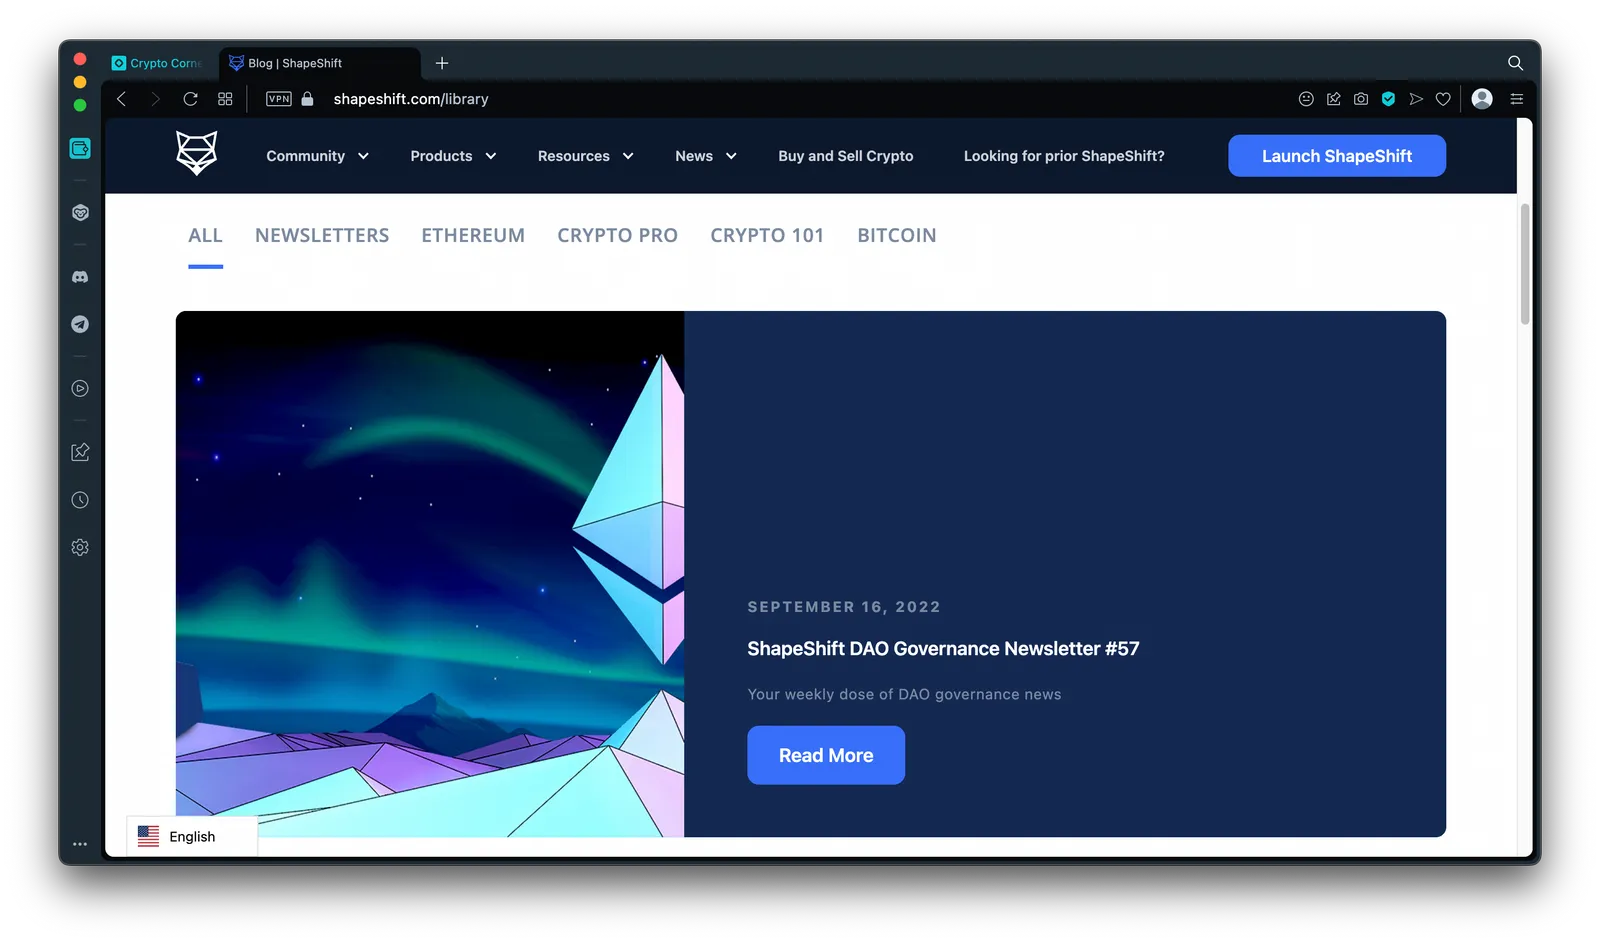Select the Blog | ShapeShift tab
Image resolution: width=1600 pixels, height=943 pixels.
pyautogui.click(x=318, y=63)
